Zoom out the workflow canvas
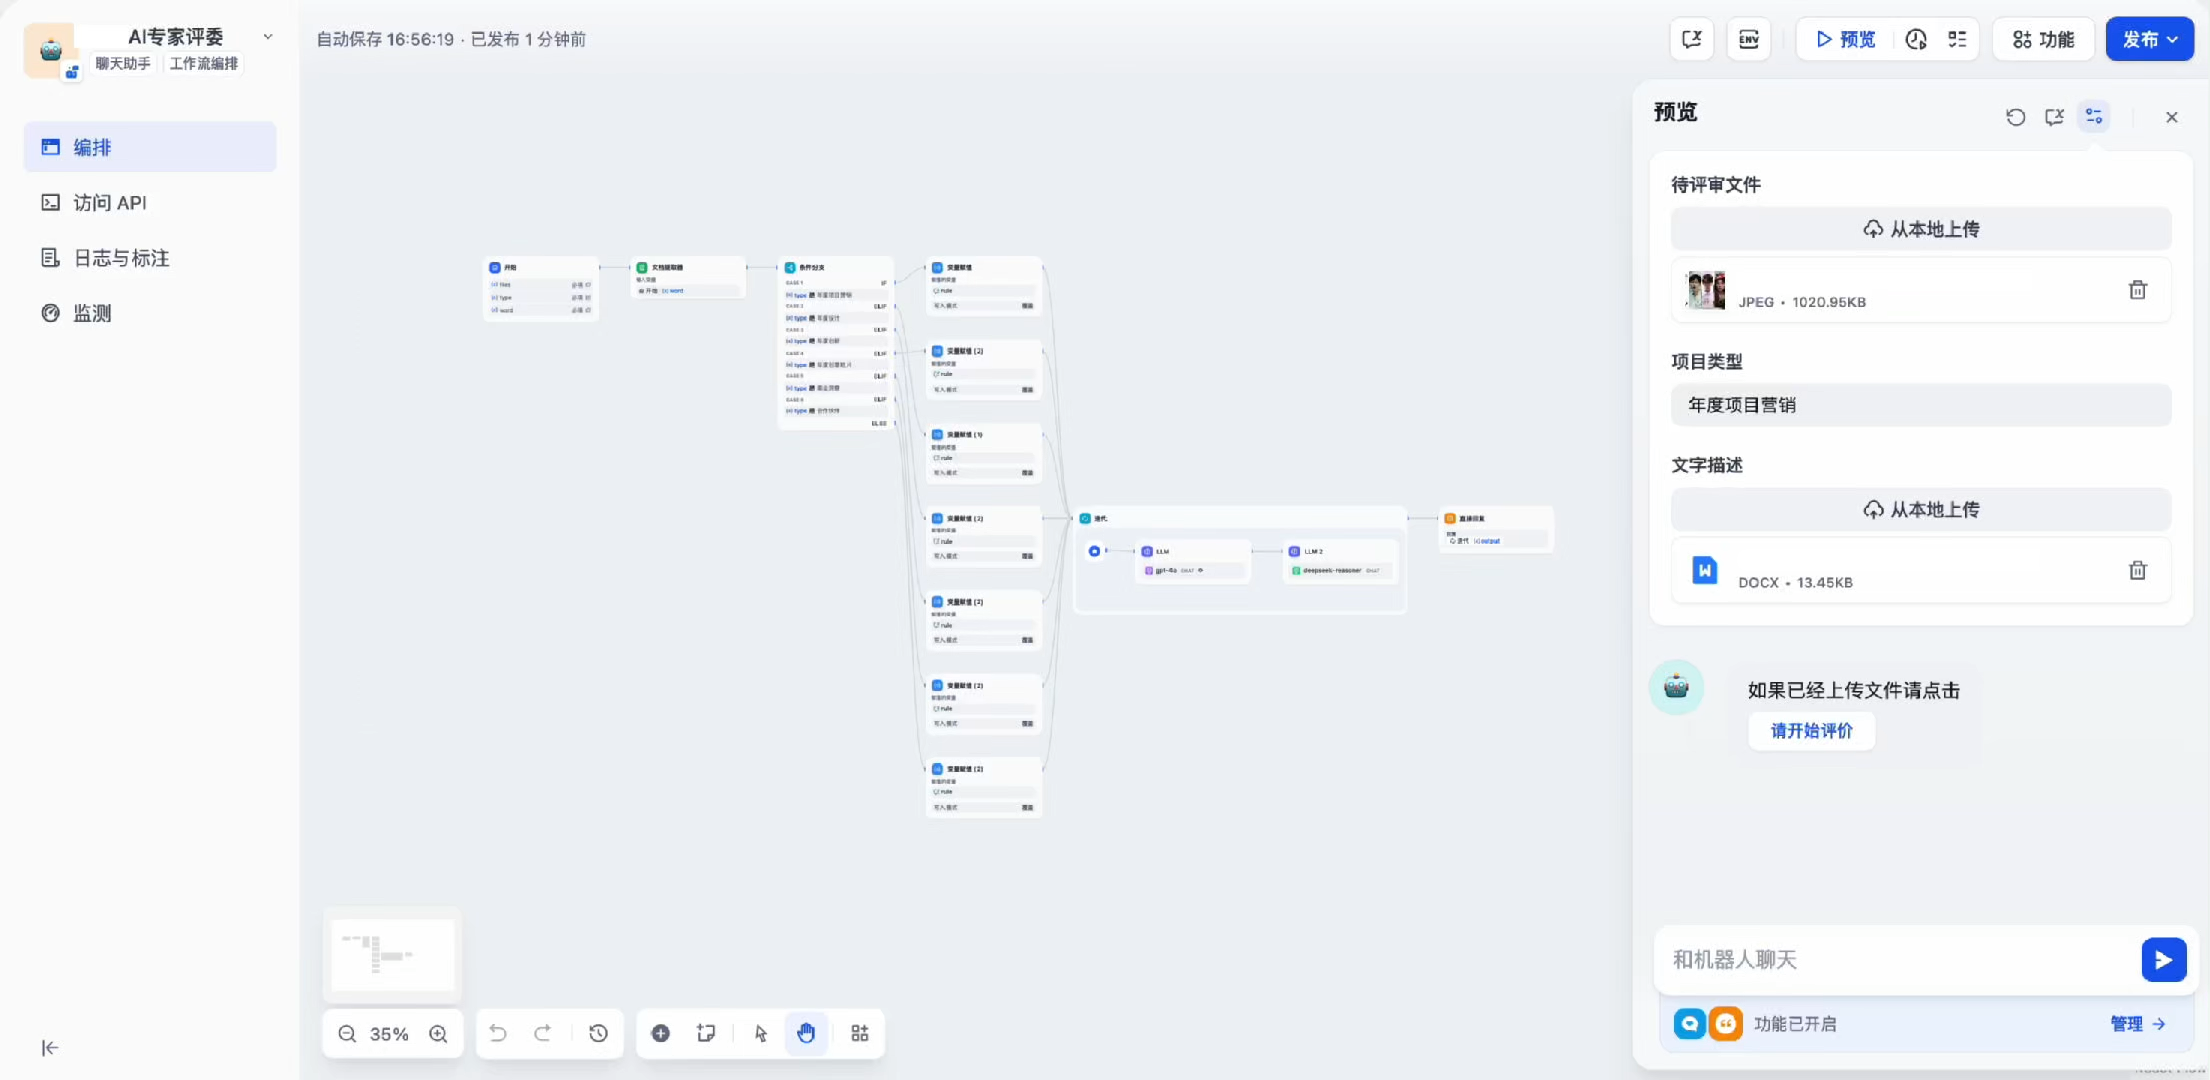2210x1080 pixels. [x=347, y=1034]
